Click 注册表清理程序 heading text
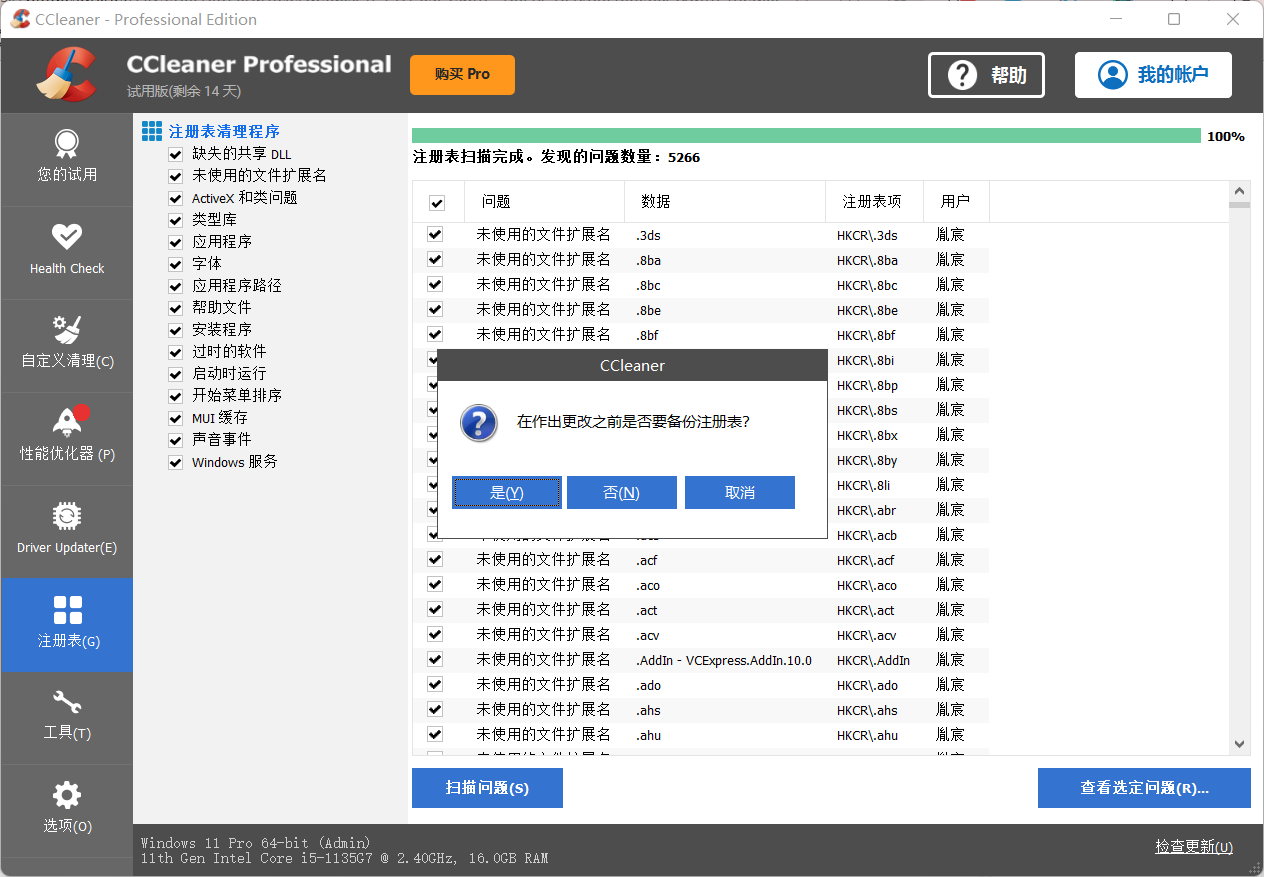Image resolution: width=1264 pixels, height=877 pixels. [x=224, y=131]
